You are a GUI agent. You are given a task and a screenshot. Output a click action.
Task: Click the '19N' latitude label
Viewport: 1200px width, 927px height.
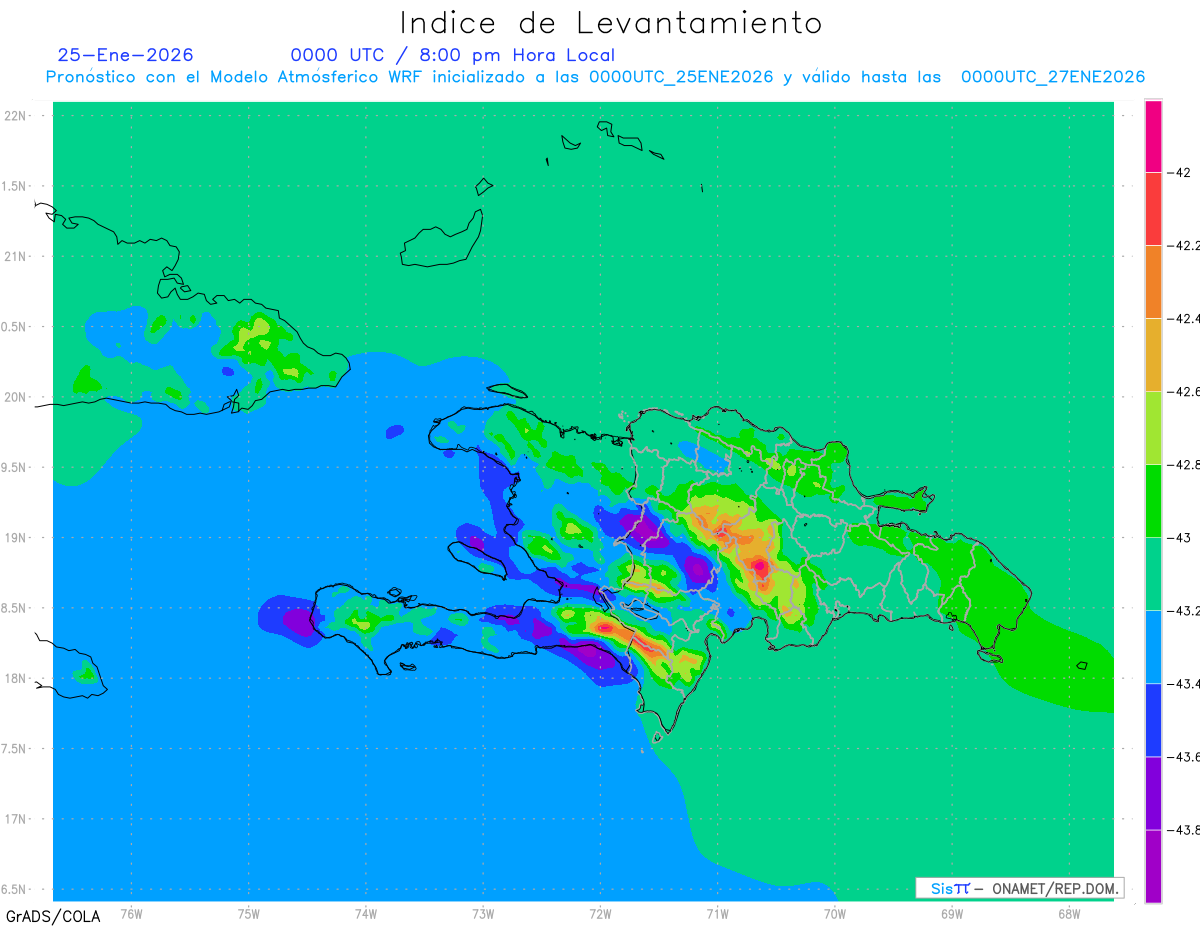[x=16, y=538]
